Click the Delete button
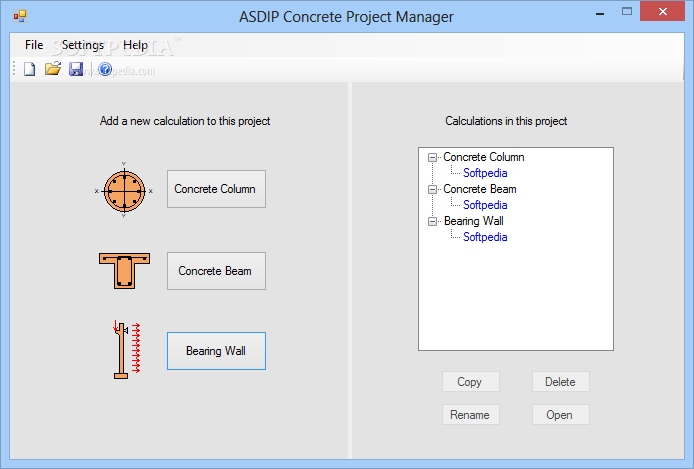The image size is (694, 469). pos(560,381)
